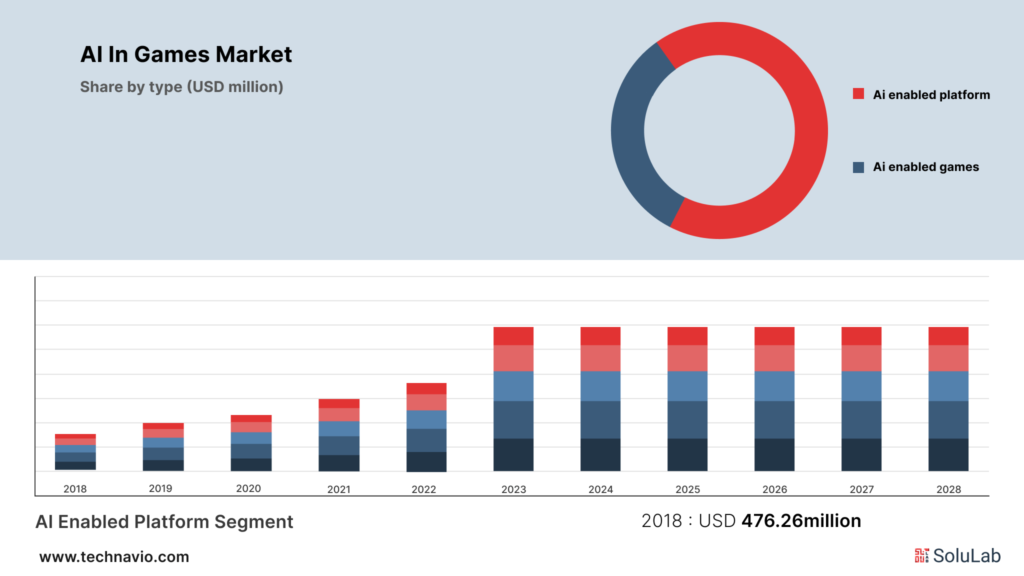Click the Share by type subtitle
This screenshot has height=576, width=1024.
pyautogui.click(x=181, y=87)
